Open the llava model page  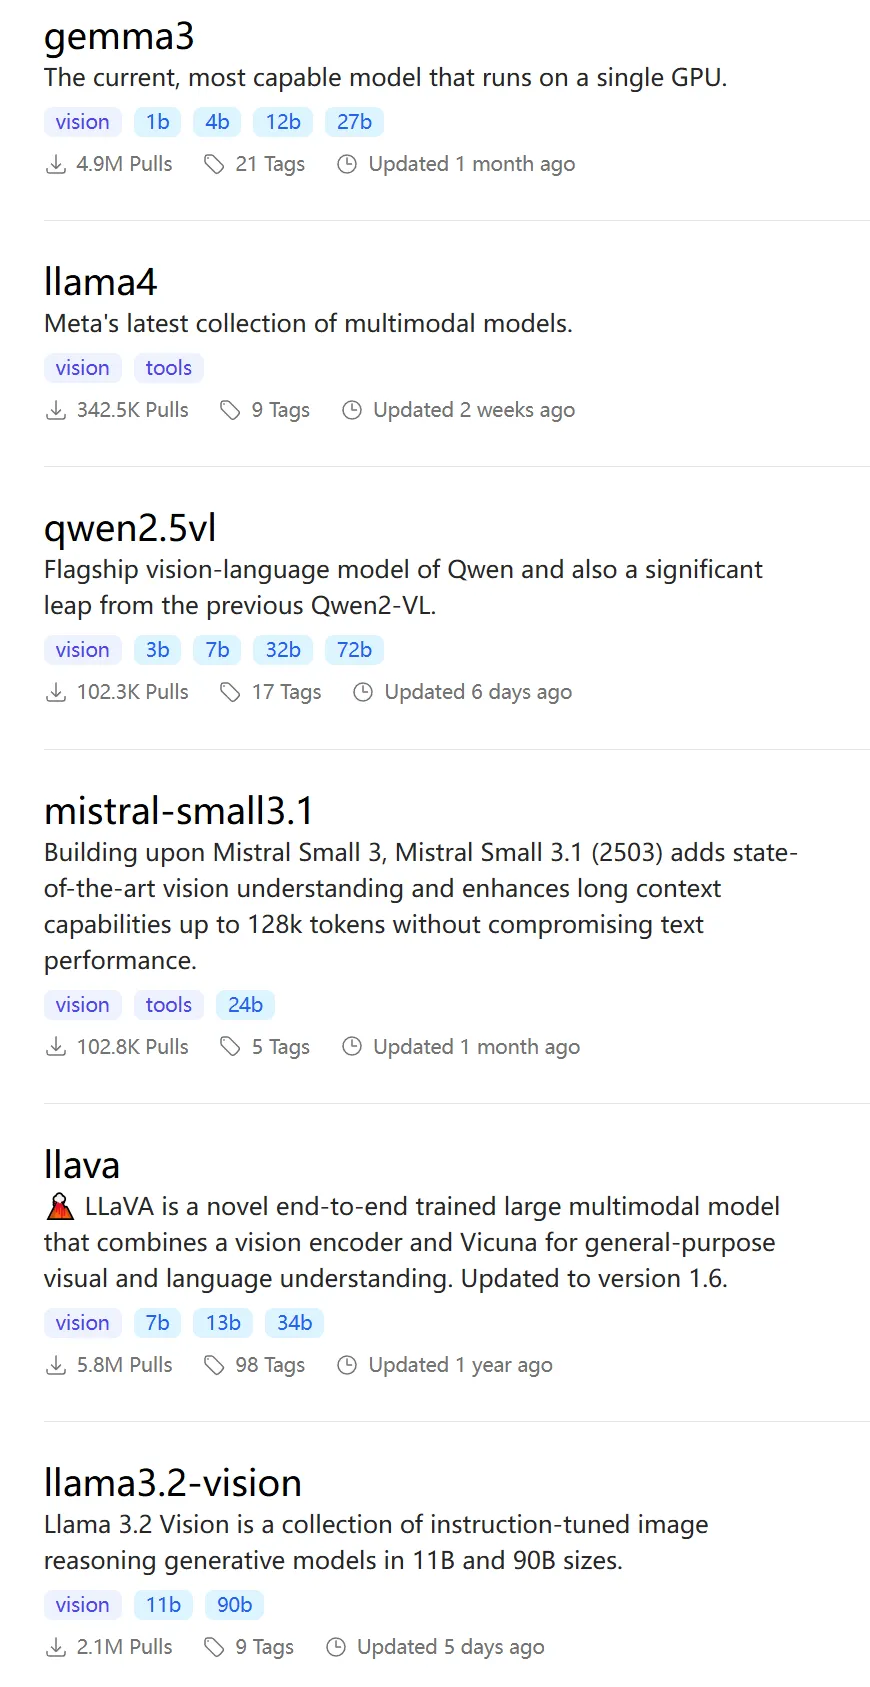click(x=81, y=1164)
